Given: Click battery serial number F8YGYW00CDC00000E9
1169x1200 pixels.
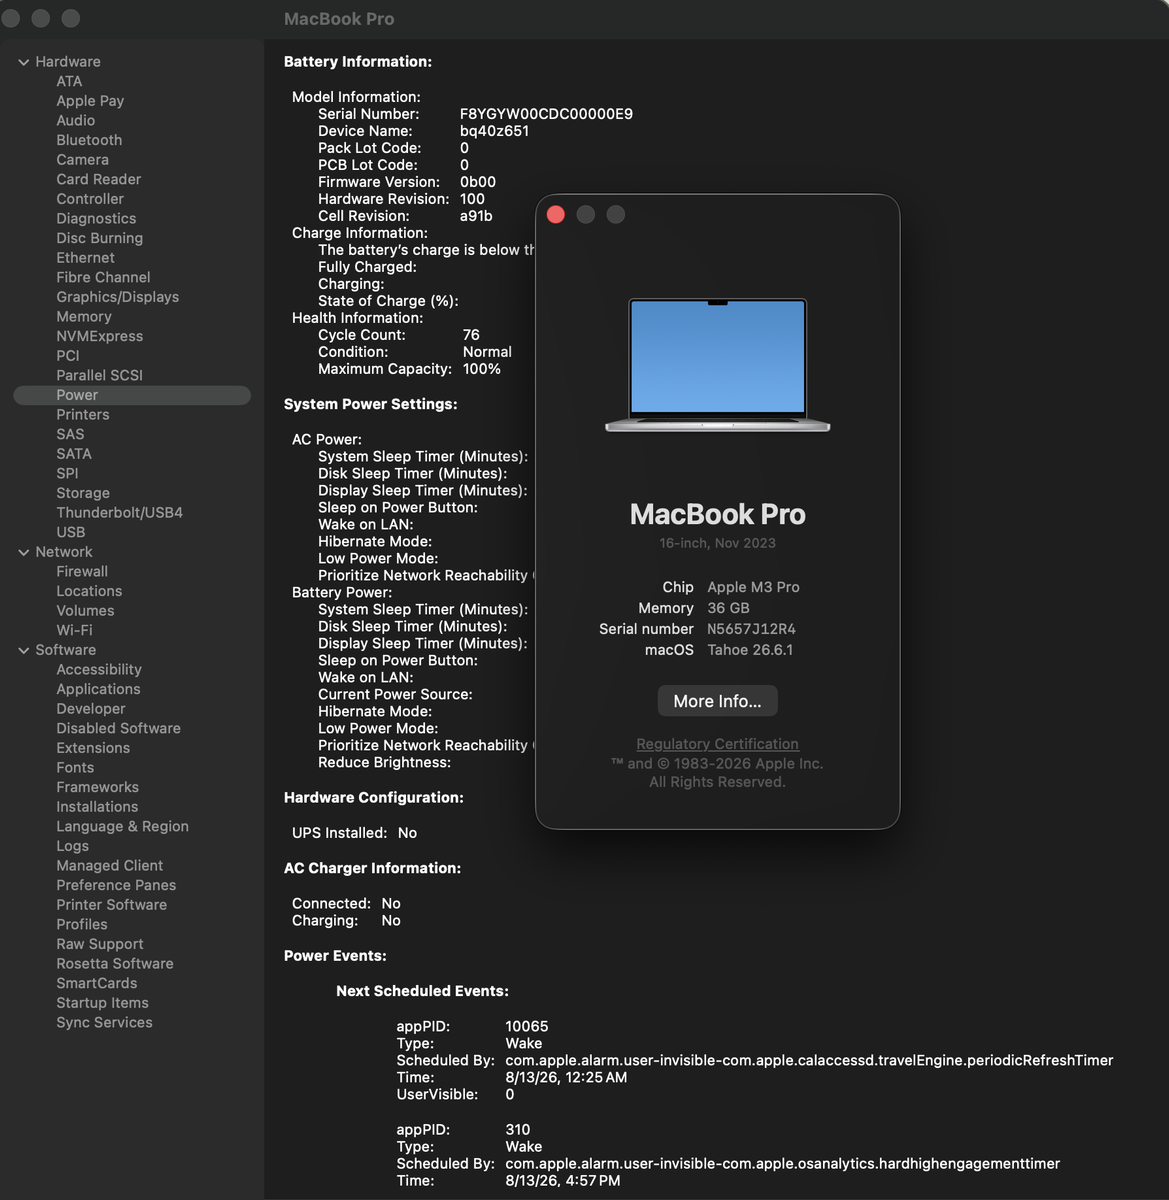Looking at the screenshot, I should pos(546,114).
